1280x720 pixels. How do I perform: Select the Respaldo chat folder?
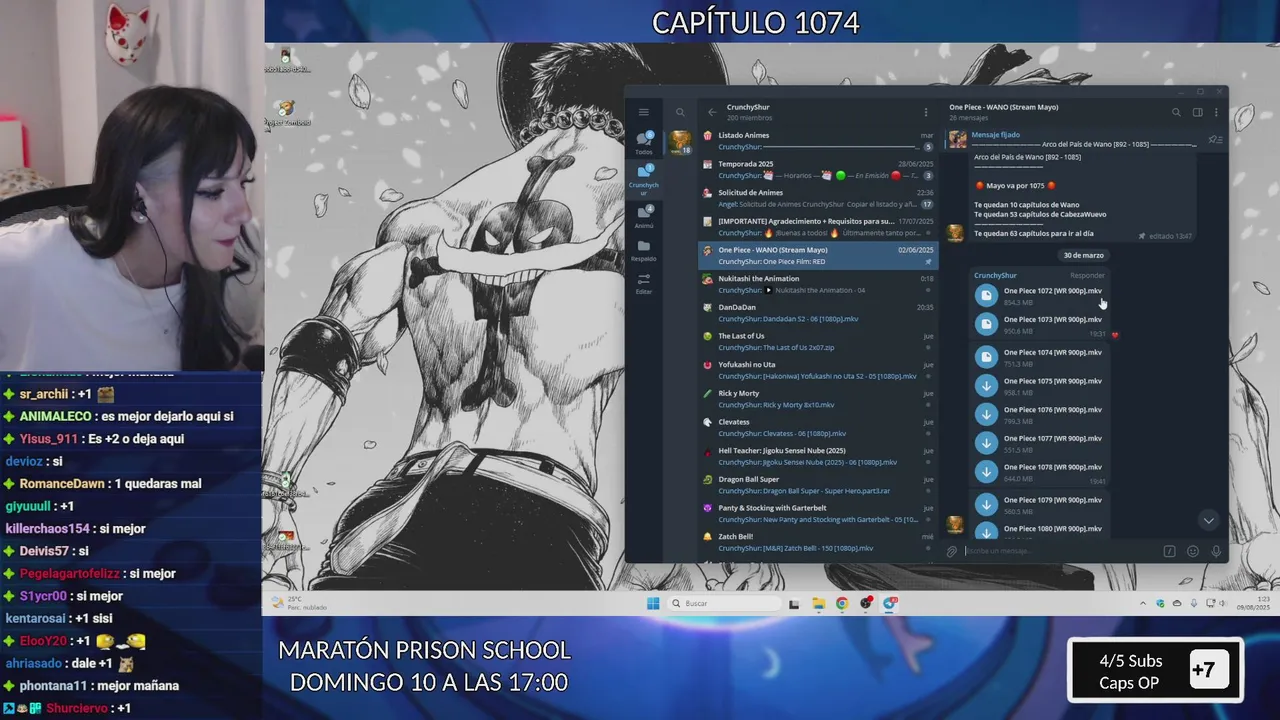tap(644, 250)
